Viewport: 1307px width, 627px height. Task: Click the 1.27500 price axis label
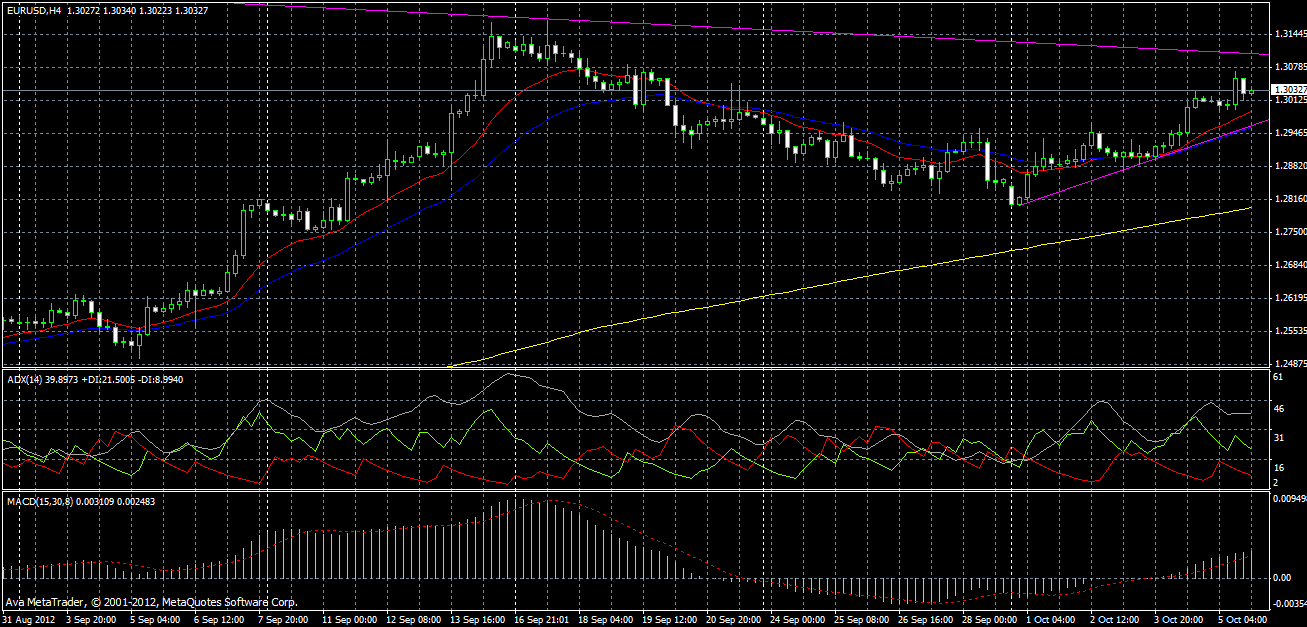[x=1287, y=232]
